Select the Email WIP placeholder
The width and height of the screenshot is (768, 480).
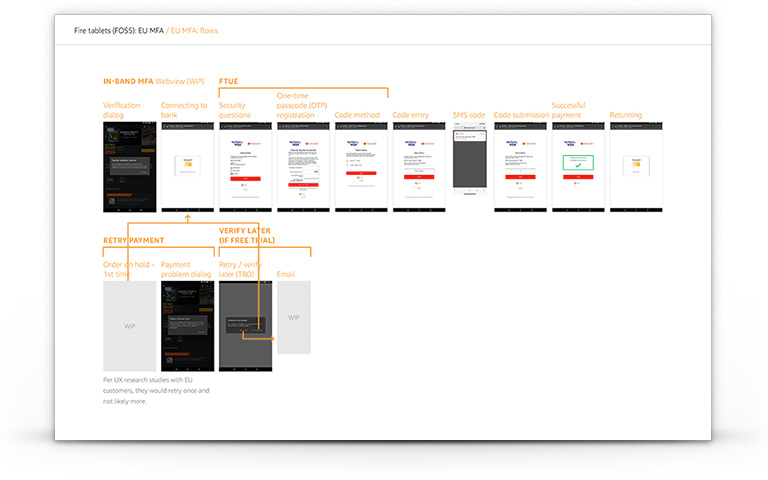[294, 317]
